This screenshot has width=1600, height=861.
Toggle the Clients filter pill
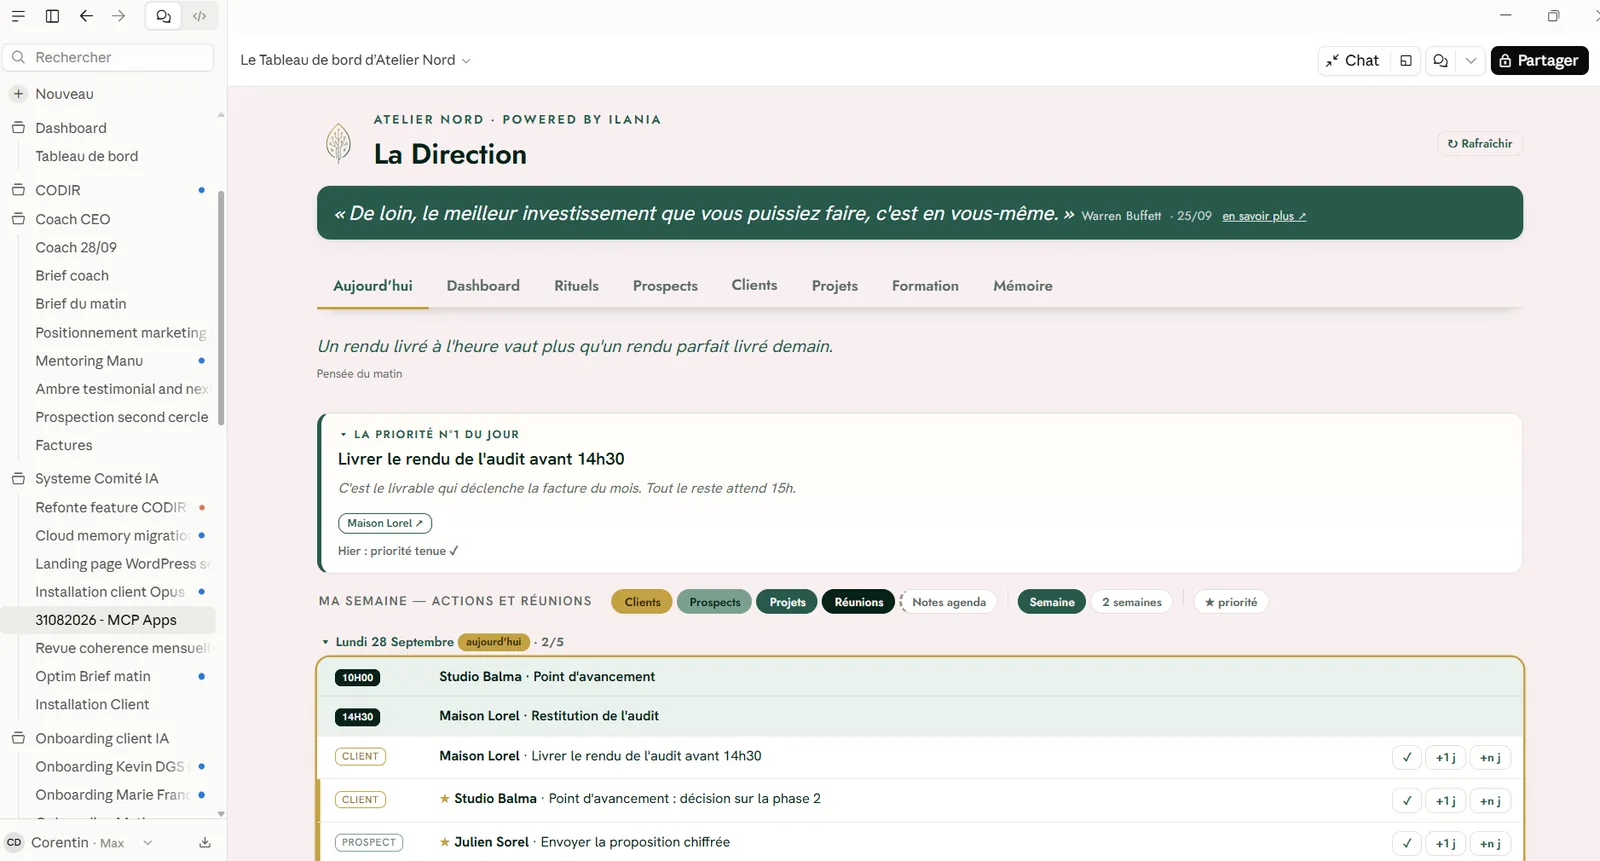click(642, 602)
